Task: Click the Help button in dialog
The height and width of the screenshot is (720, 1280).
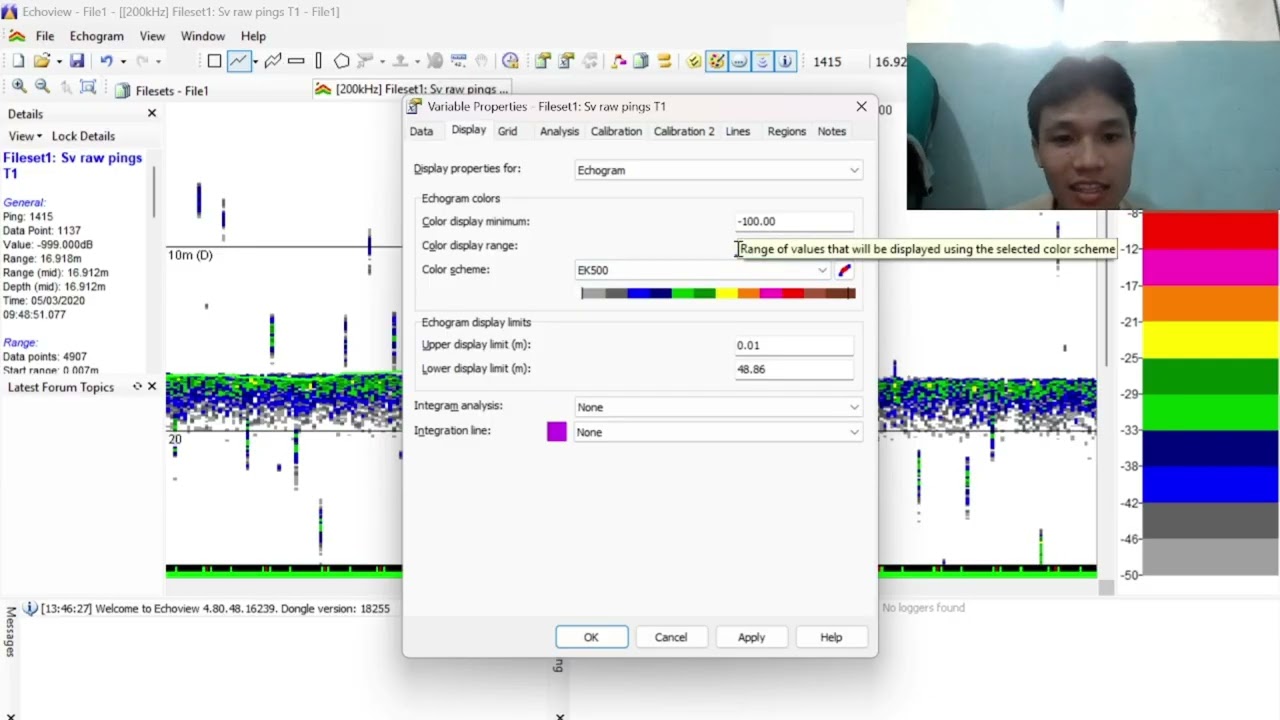Action: click(831, 637)
